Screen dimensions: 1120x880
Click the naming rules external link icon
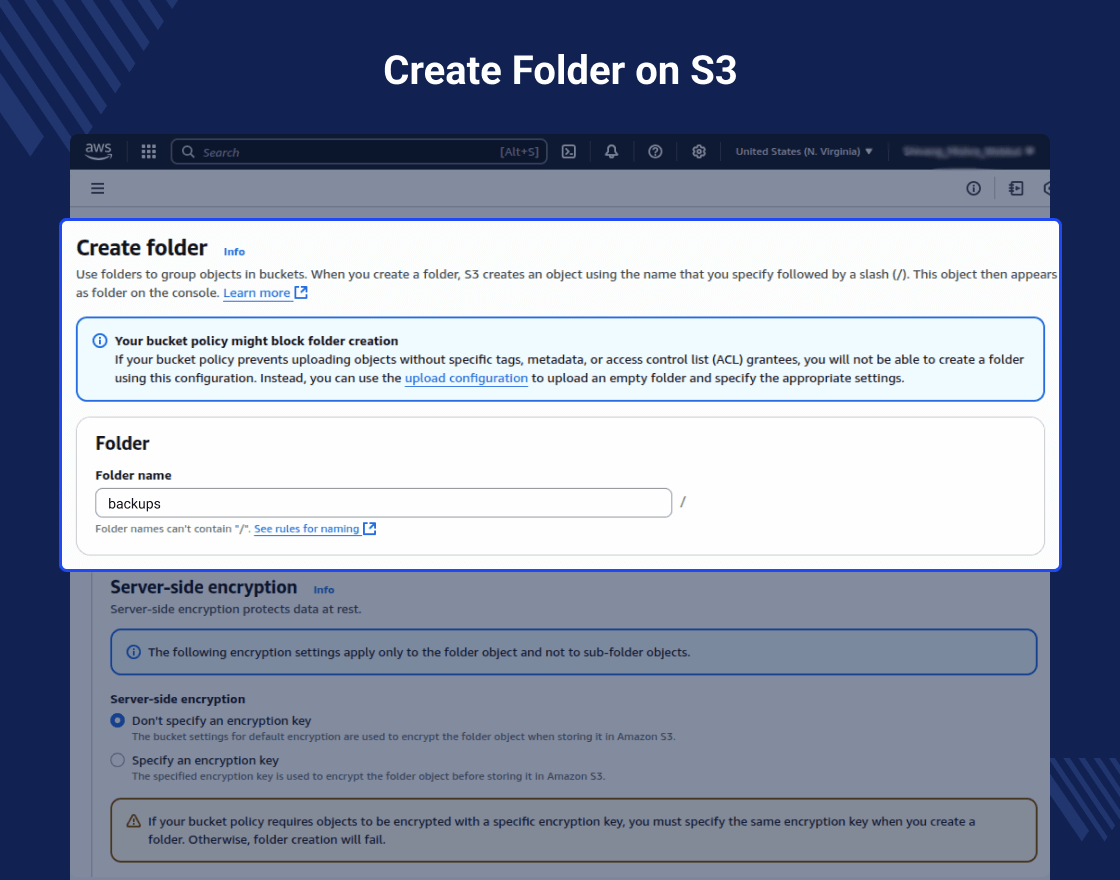coord(369,529)
